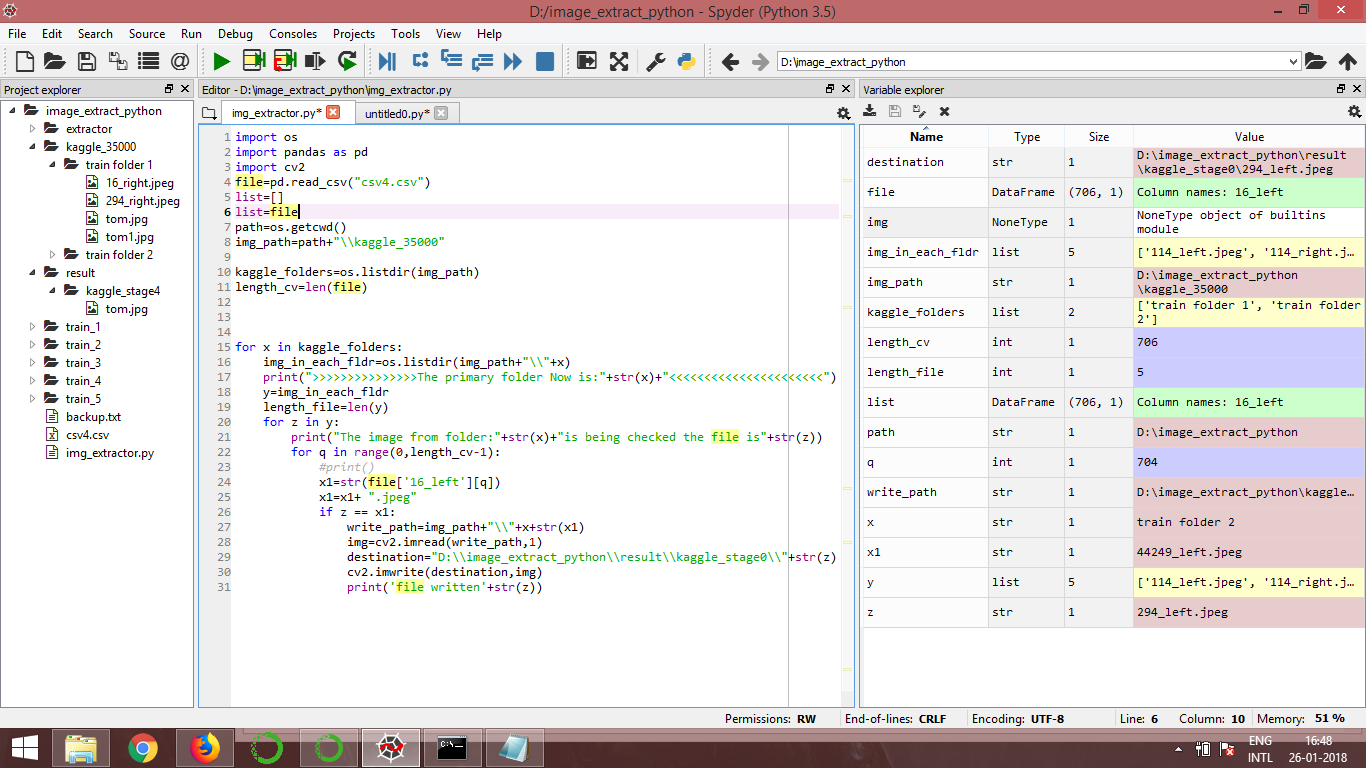Open the Consoles menu

coord(293,33)
